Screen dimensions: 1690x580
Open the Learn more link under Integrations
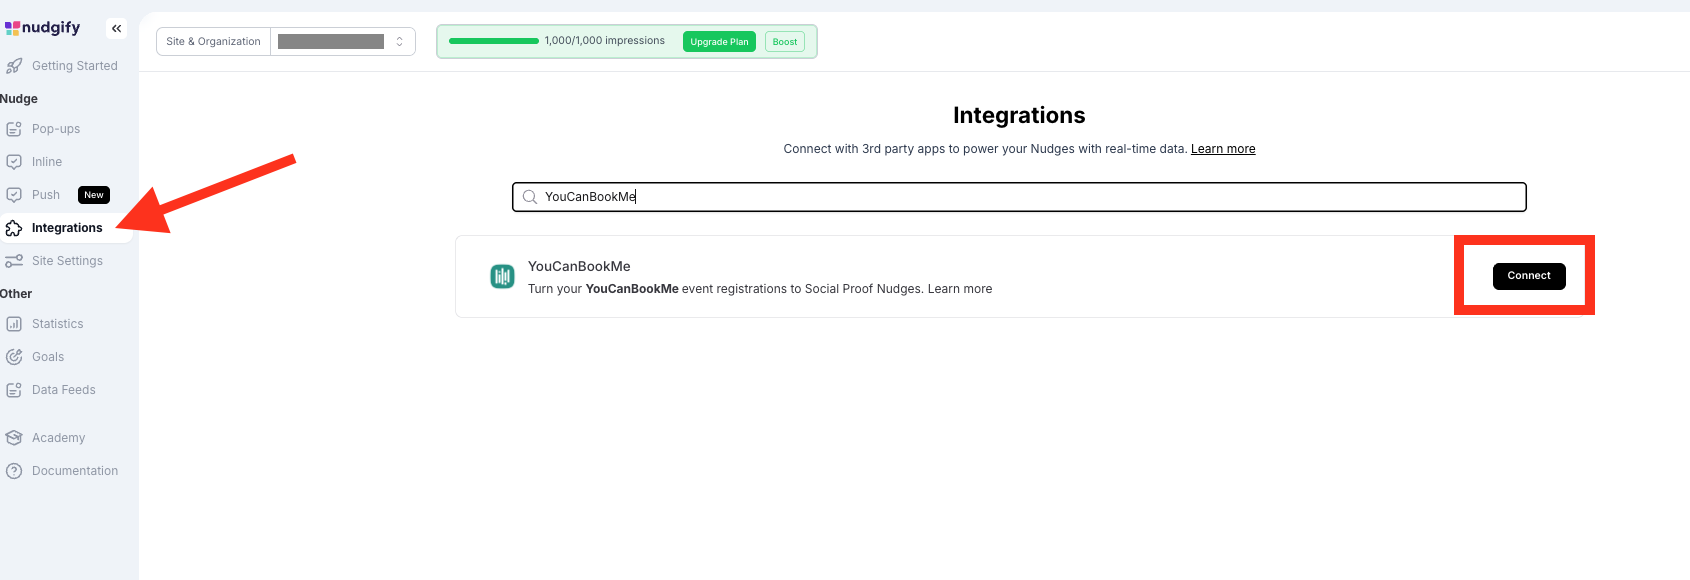pos(1223,149)
